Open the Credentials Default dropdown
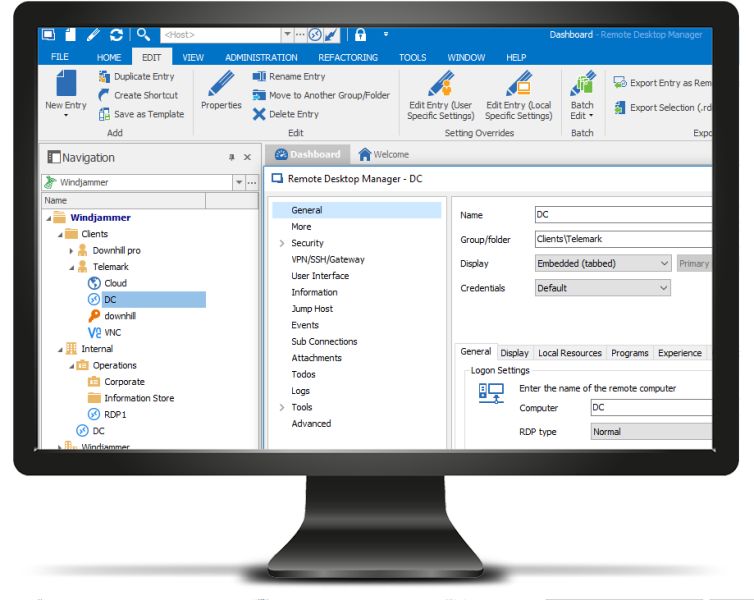This screenshot has width=754, height=600. click(x=664, y=288)
